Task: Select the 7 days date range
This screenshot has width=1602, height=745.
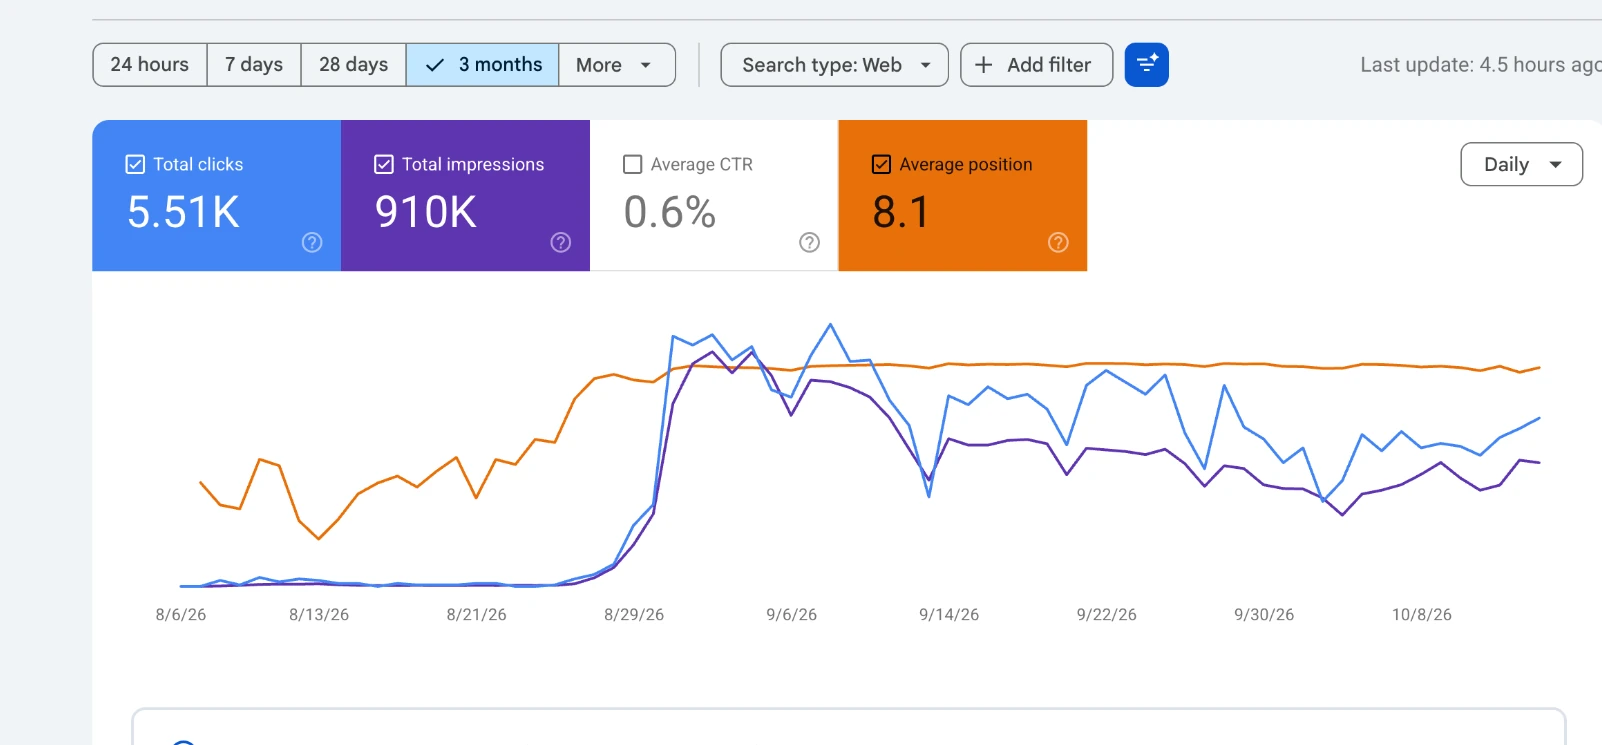Action: point(254,65)
